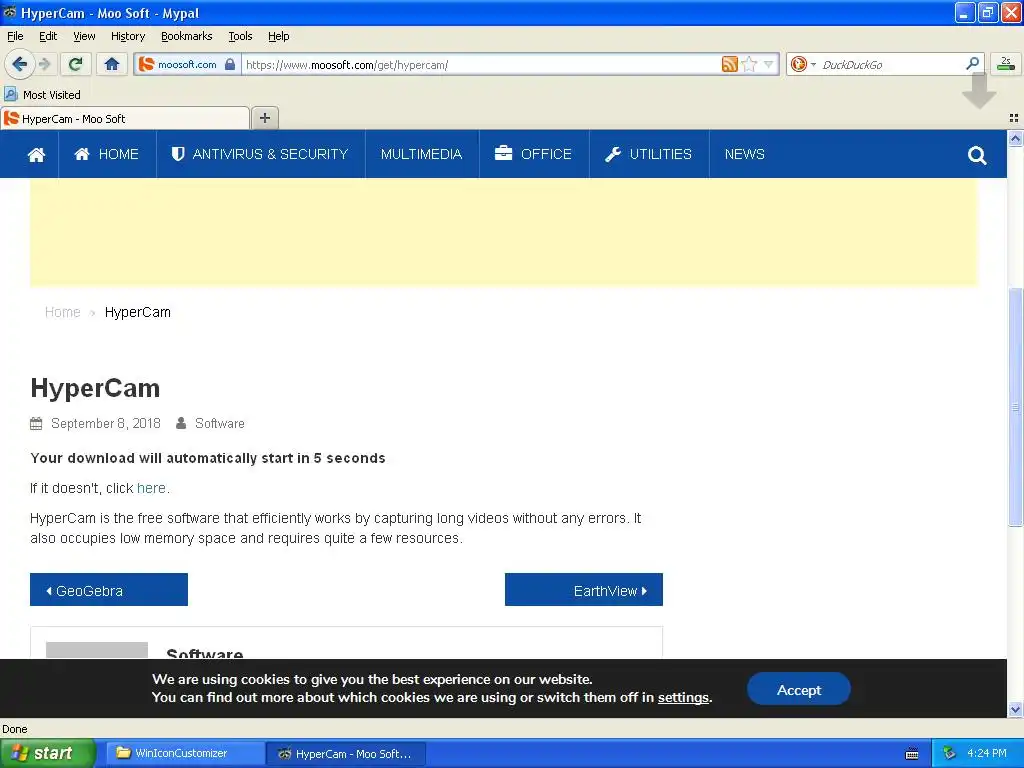Open the Edit menu
This screenshot has width=1024, height=768.
pos(48,36)
